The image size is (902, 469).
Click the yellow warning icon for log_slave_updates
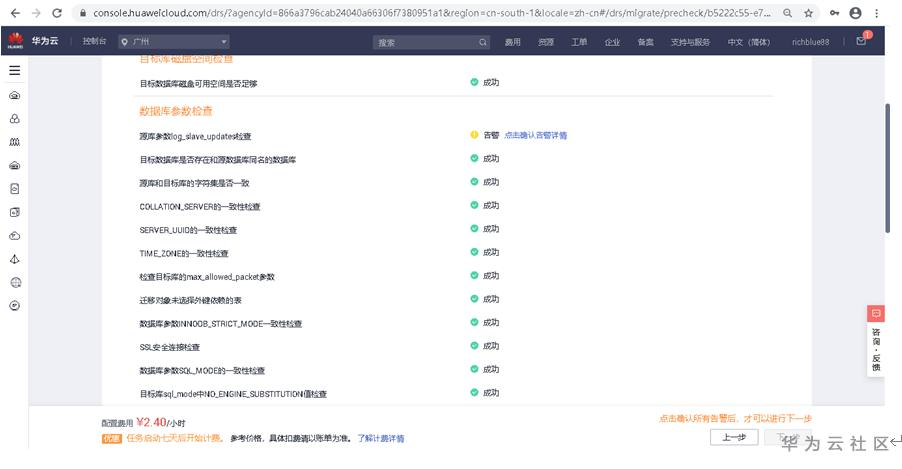pyautogui.click(x=474, y=135)
